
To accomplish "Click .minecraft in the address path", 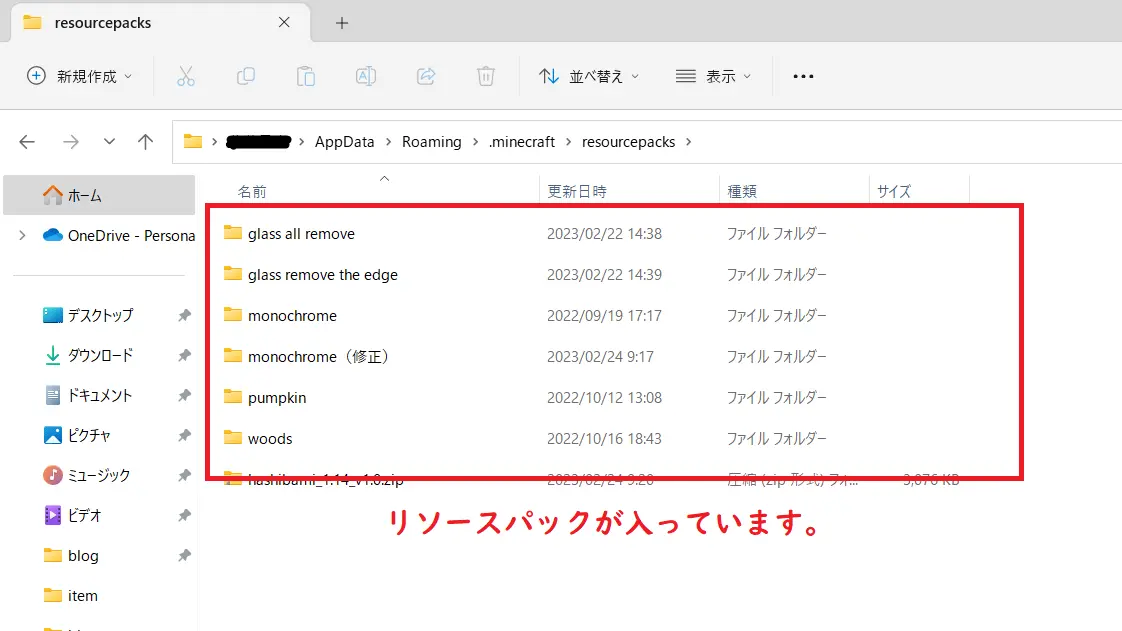I will point(522,142).
